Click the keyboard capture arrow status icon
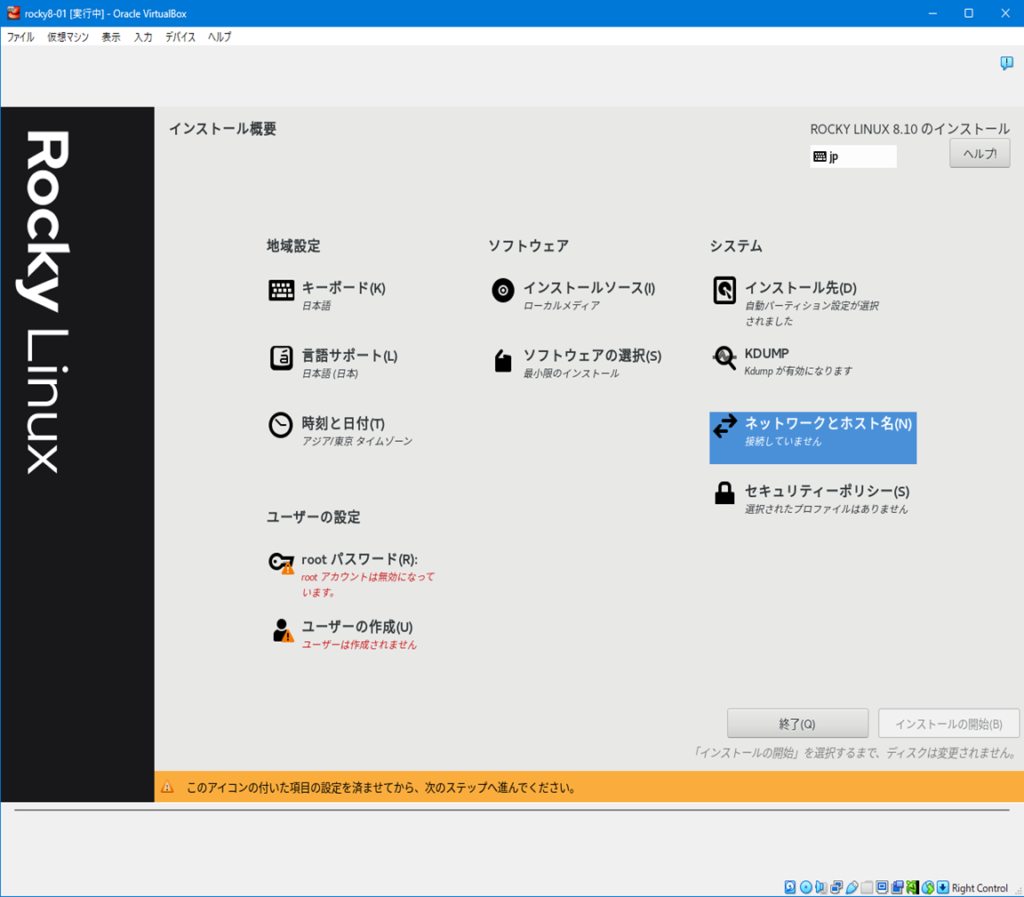The height and width of the screenshot is (897, 1024). [x=943, y=887]
